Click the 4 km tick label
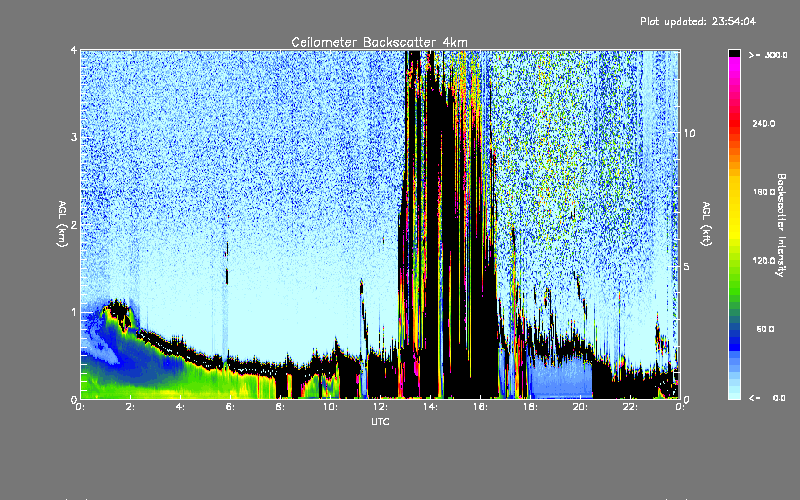800x500 pixels. click(x=74, y=51)
